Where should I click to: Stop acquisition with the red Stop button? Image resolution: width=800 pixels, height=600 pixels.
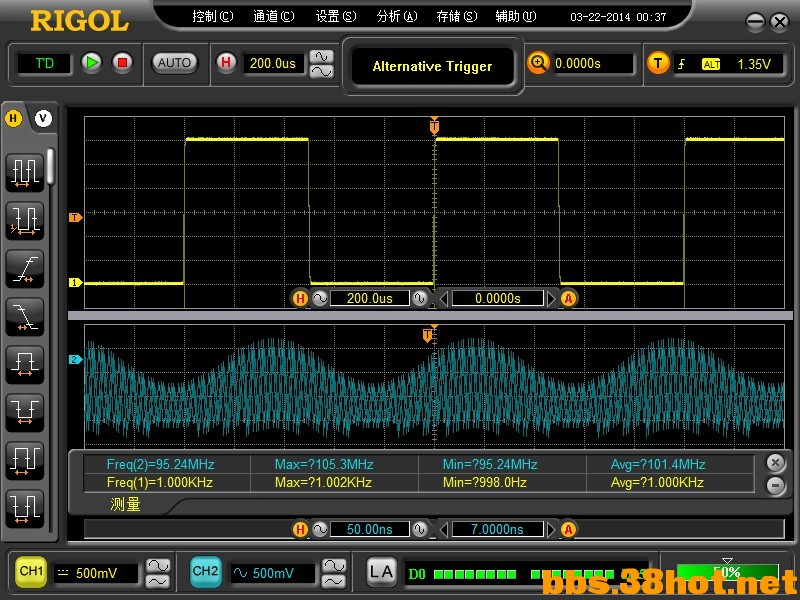(x=122, y=63)
